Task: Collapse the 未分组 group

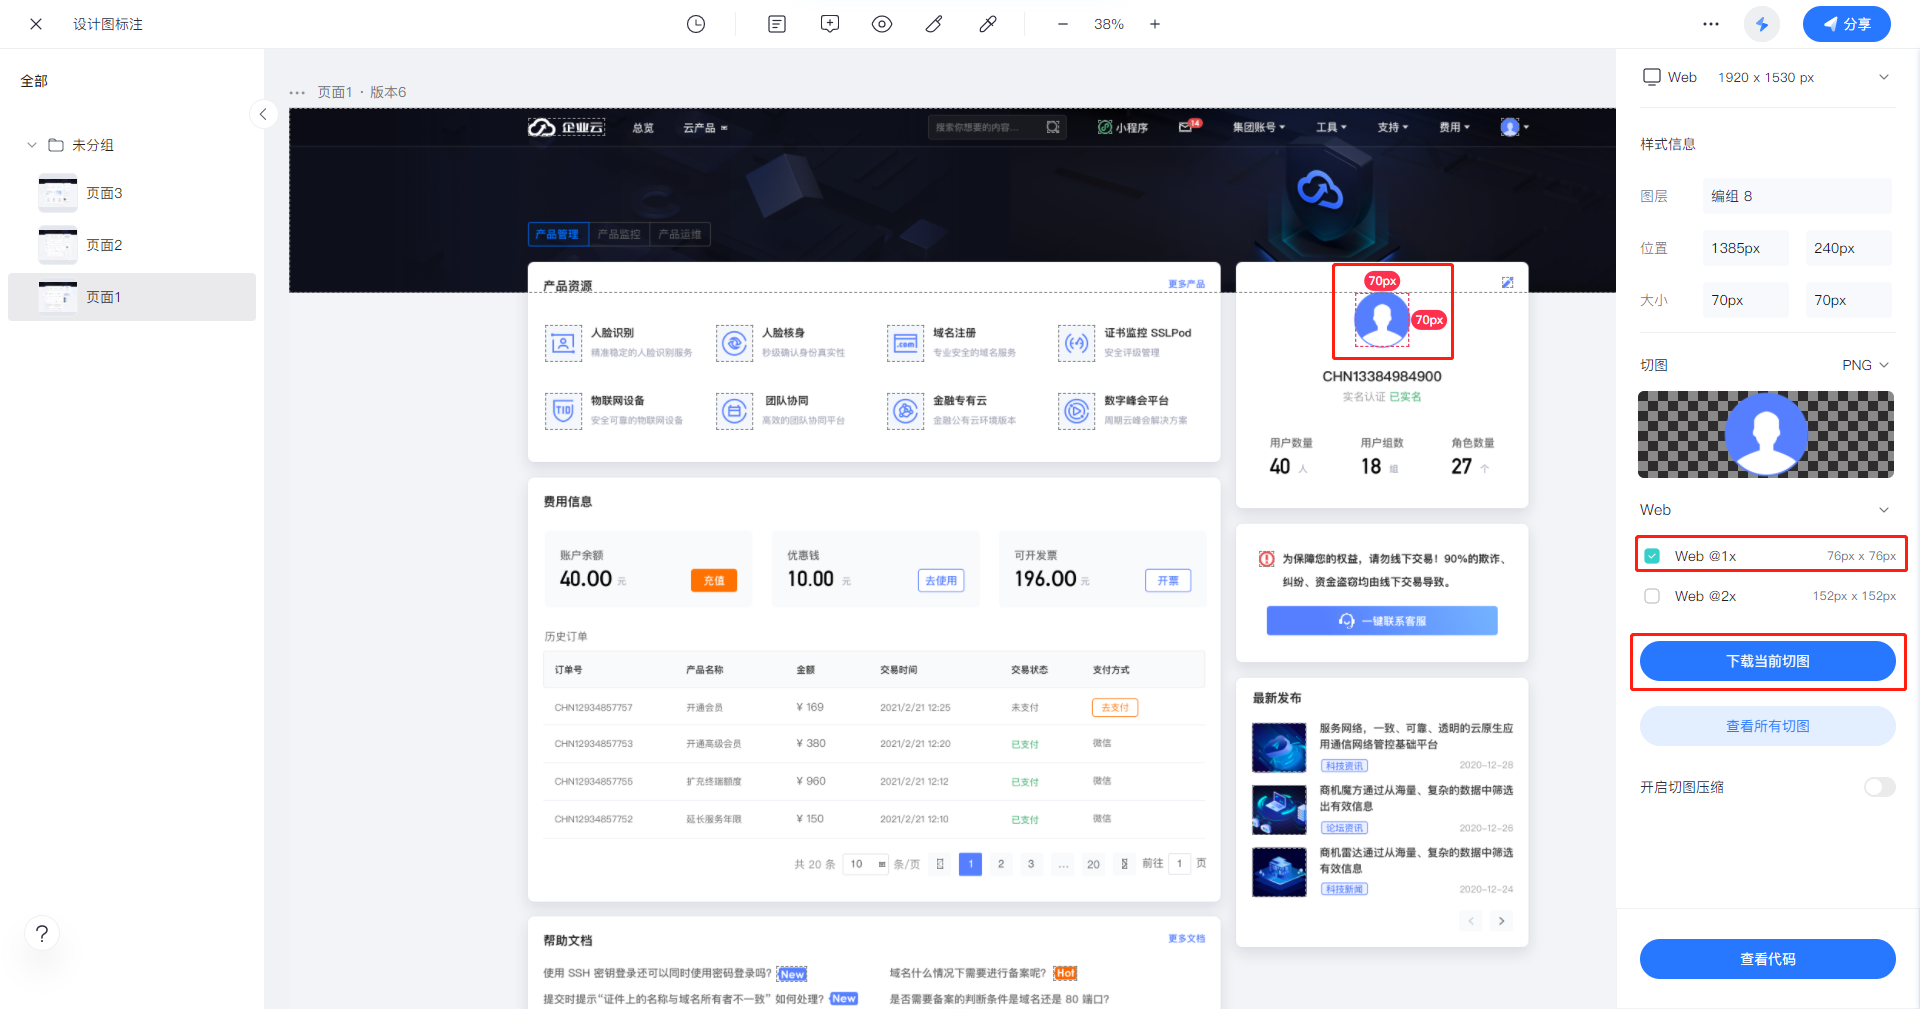Action: 32,145
